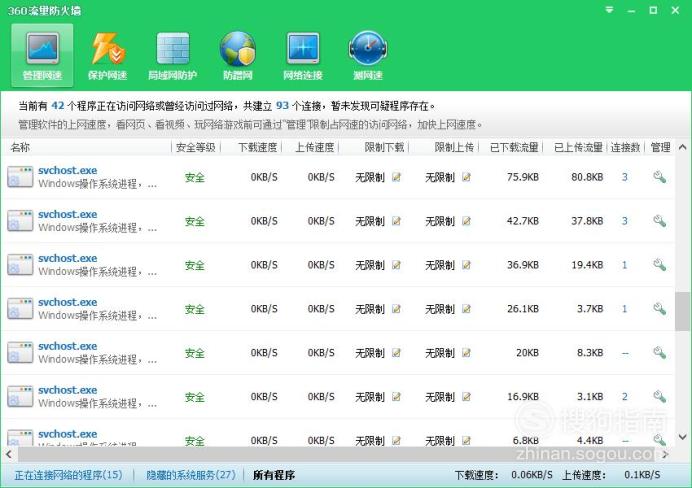
Task: Edit upload limit for svchost.exe with 20KB downloaded
Action: [466, 353]
